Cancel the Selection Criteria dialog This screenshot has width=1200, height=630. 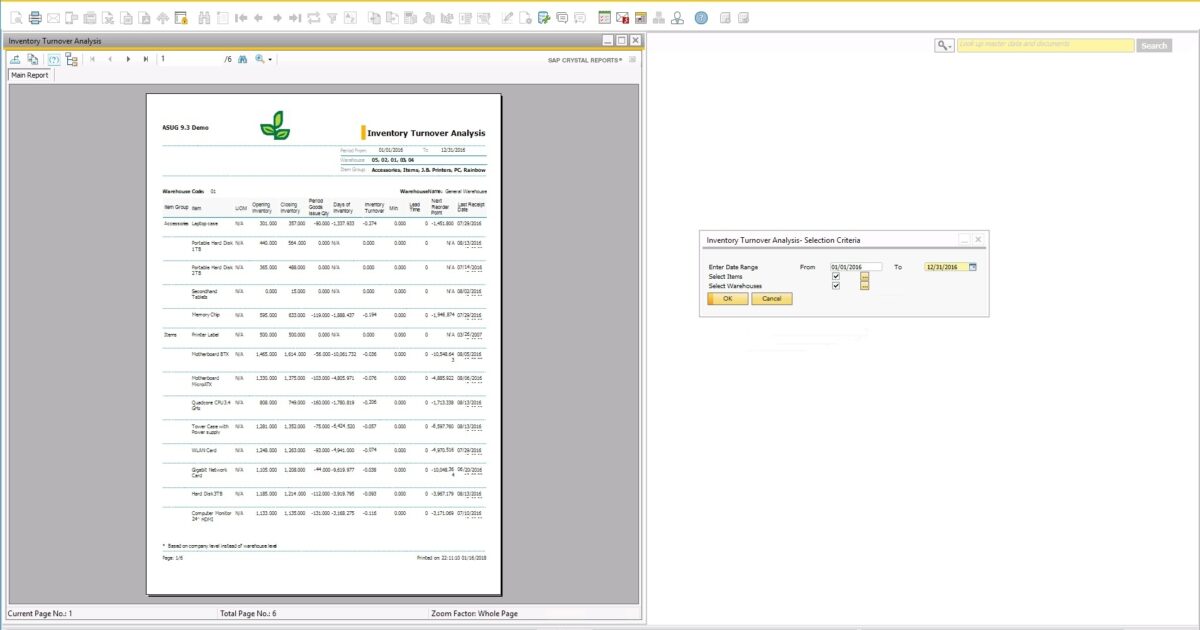[771, 299]
